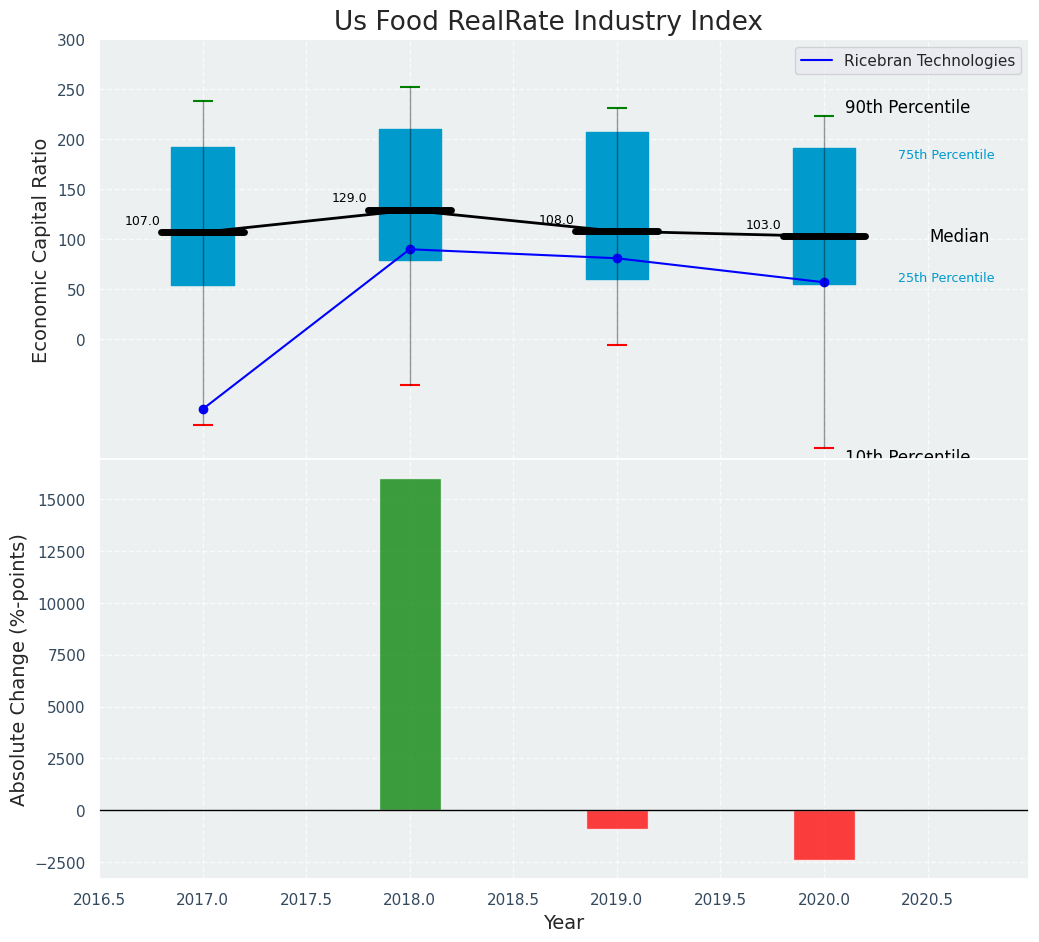Click the 'Median' label
The width and height of the screenshot is (1039, 942).
click(x=959, y=236)
